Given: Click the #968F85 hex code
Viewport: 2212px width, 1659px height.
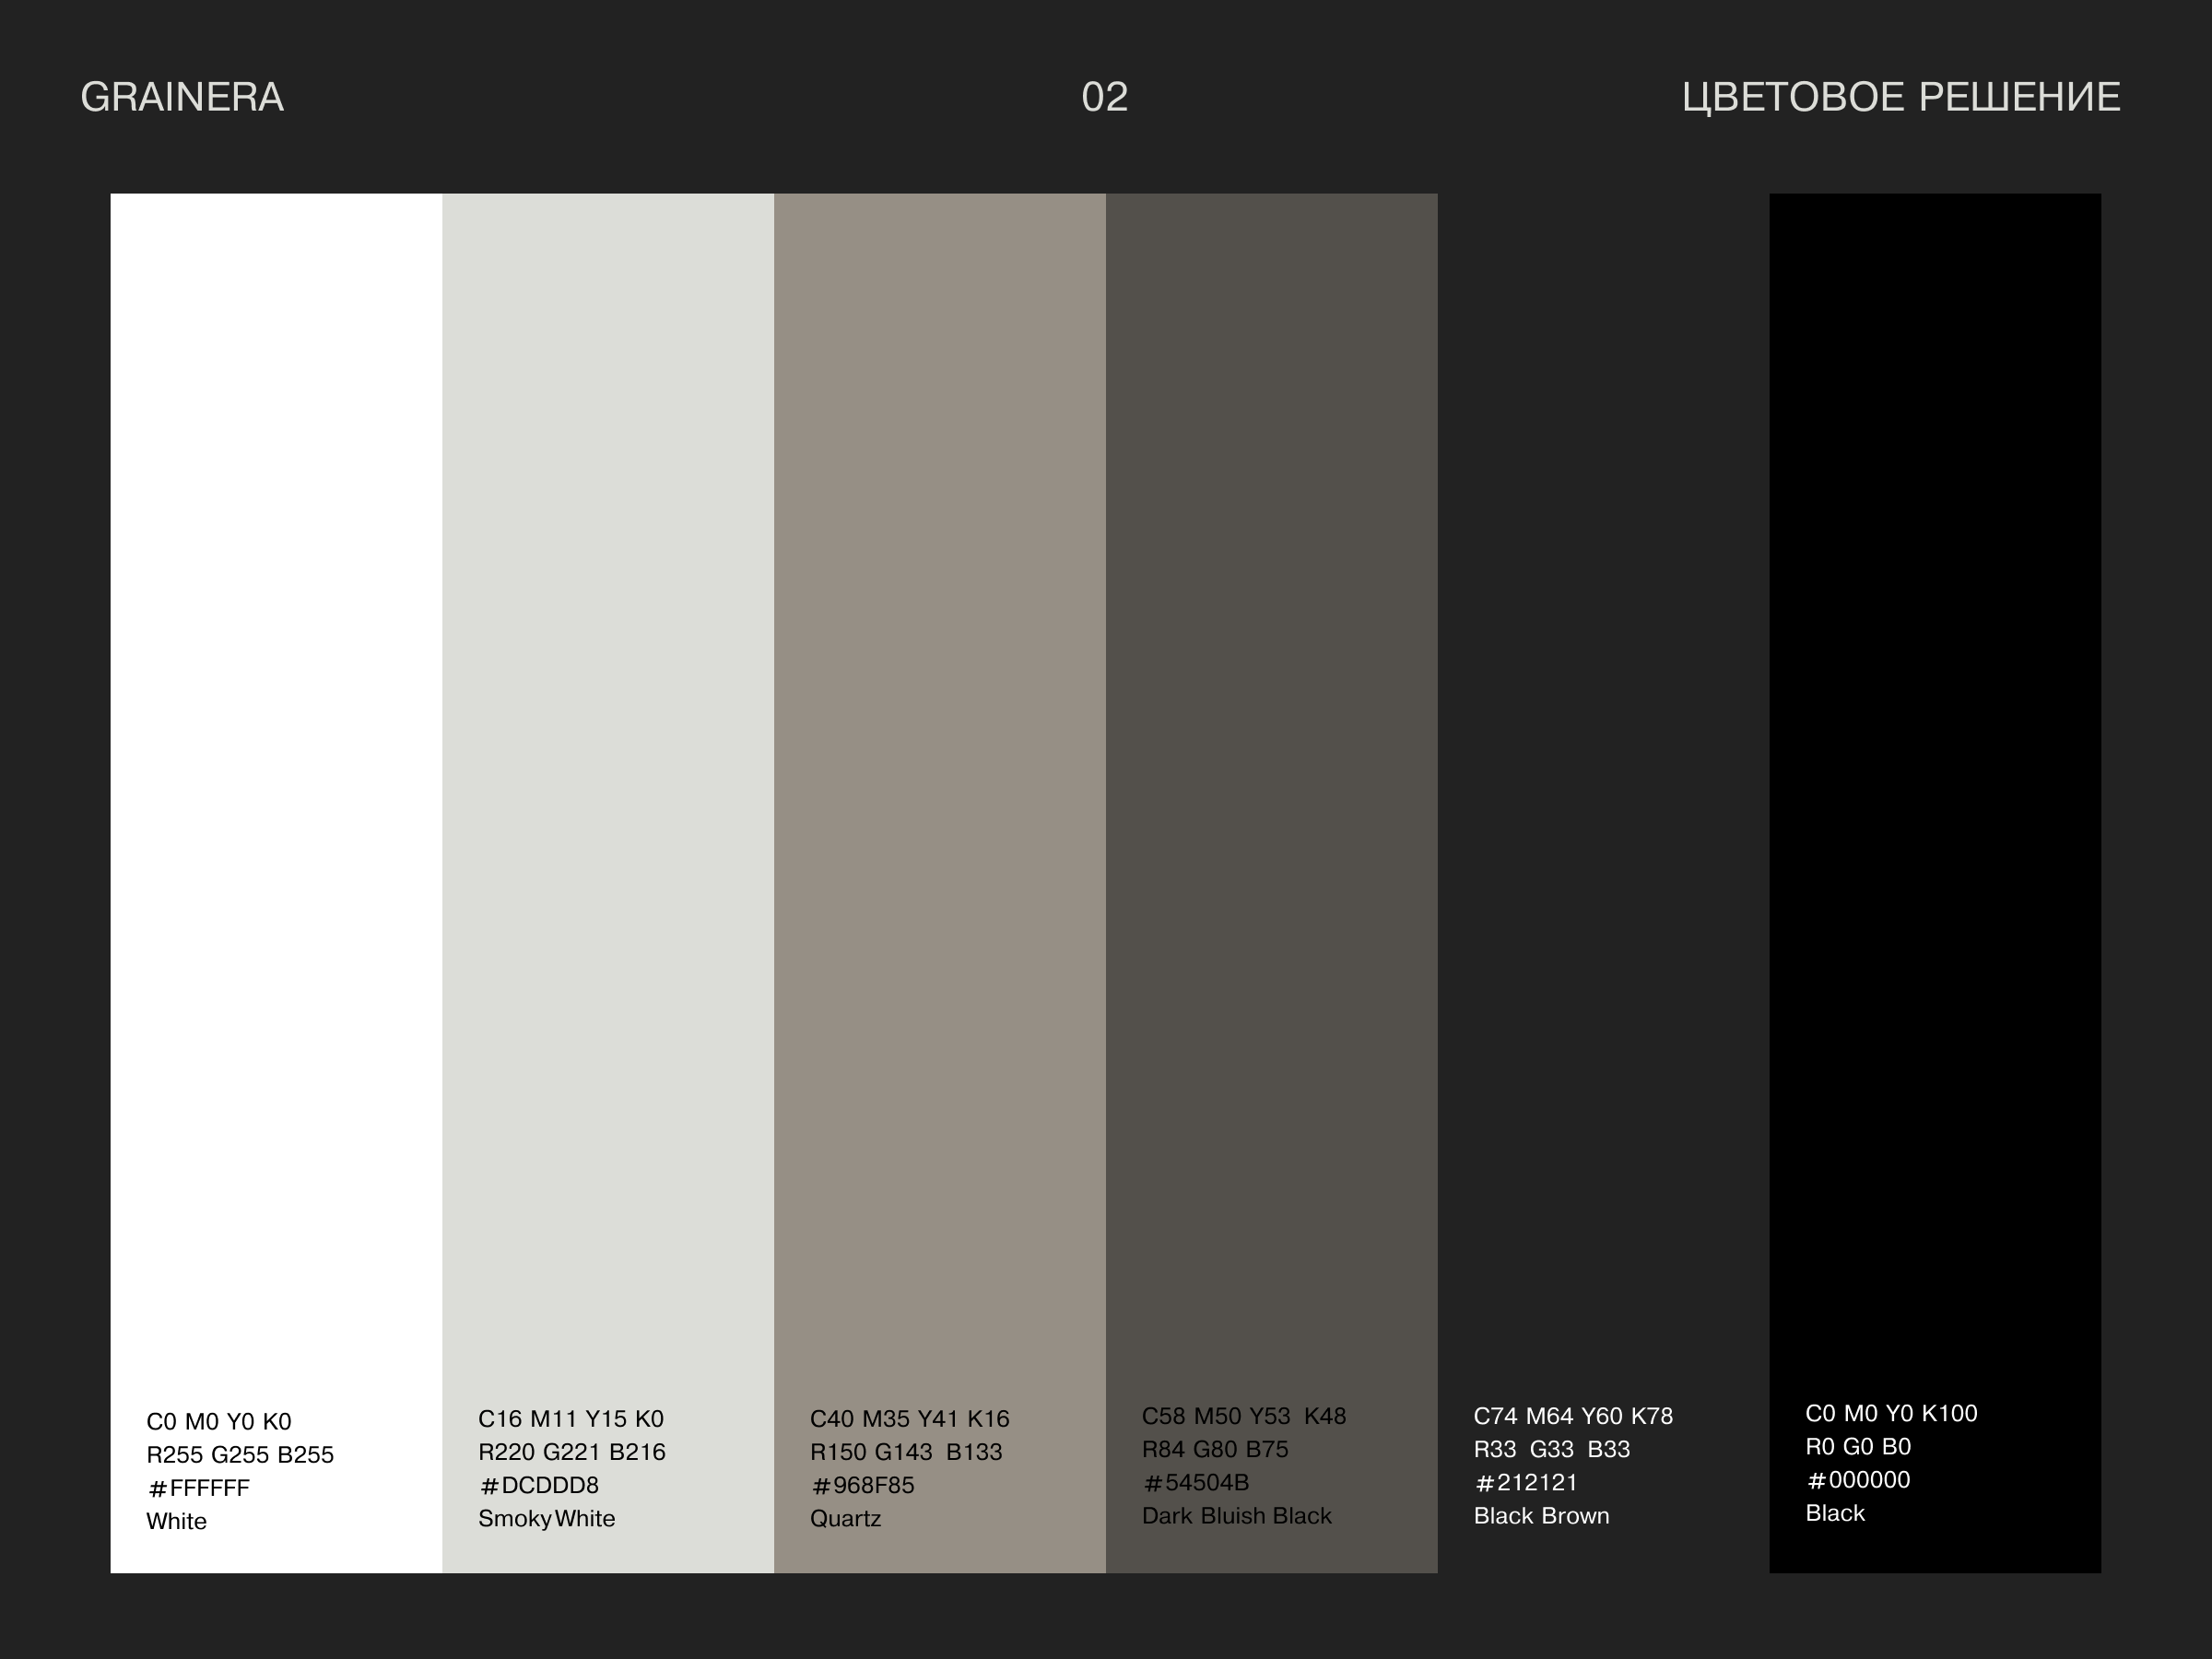Looking at the screenshot, I should click(x=863, y=1485).
